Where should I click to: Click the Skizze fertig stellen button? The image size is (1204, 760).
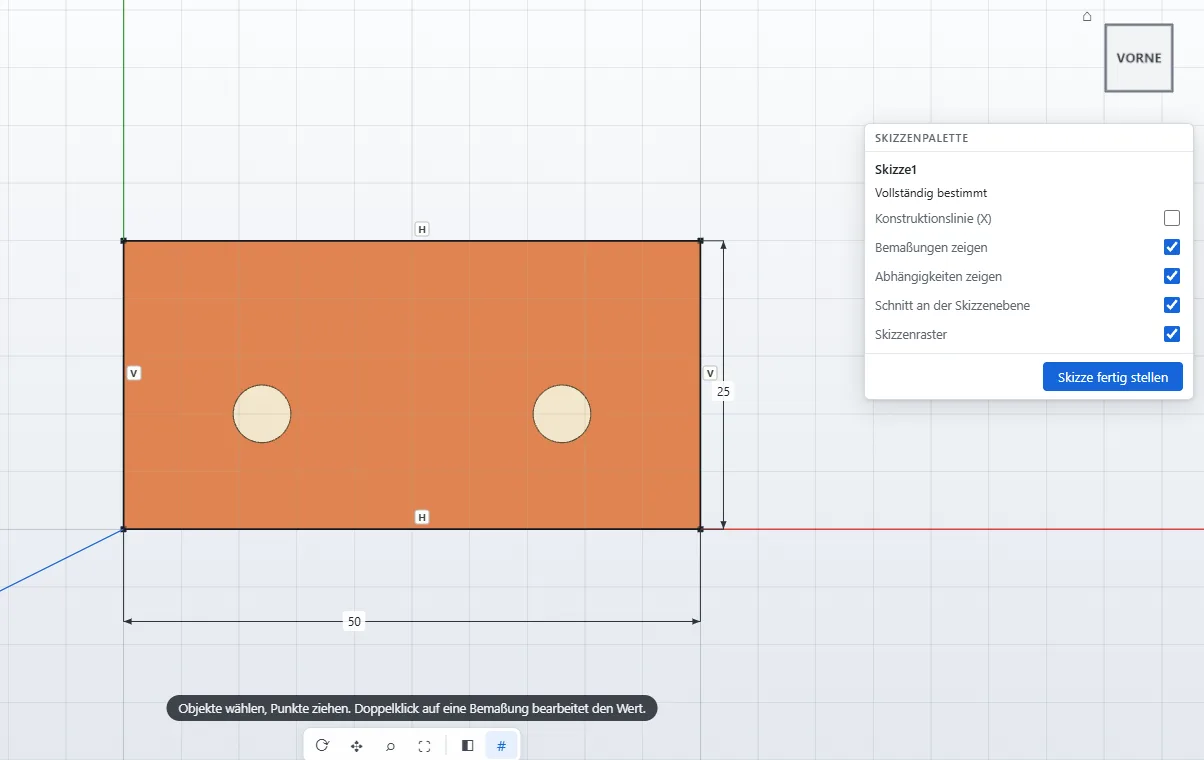(x=1113, y=376)
